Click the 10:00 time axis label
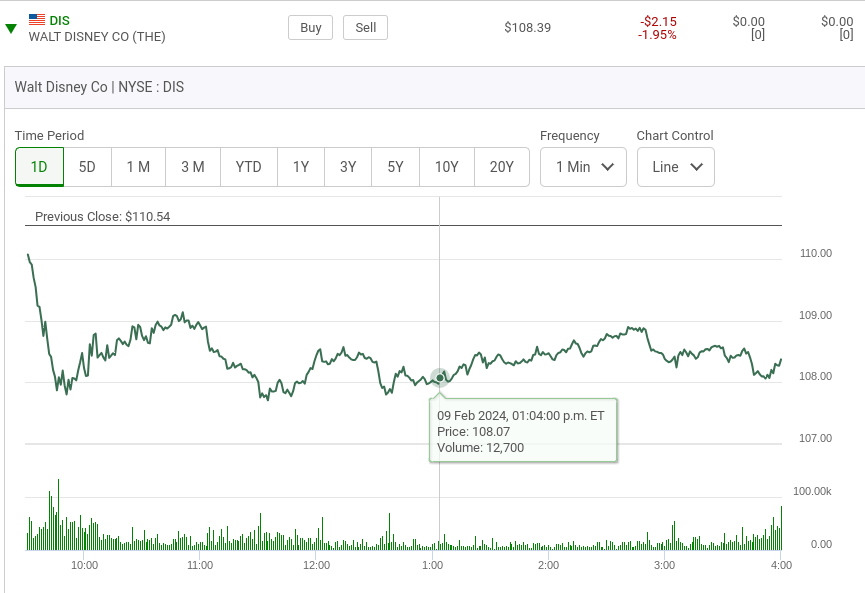The width and height of the screenshot is (865, 593). (x=84, y=565)
